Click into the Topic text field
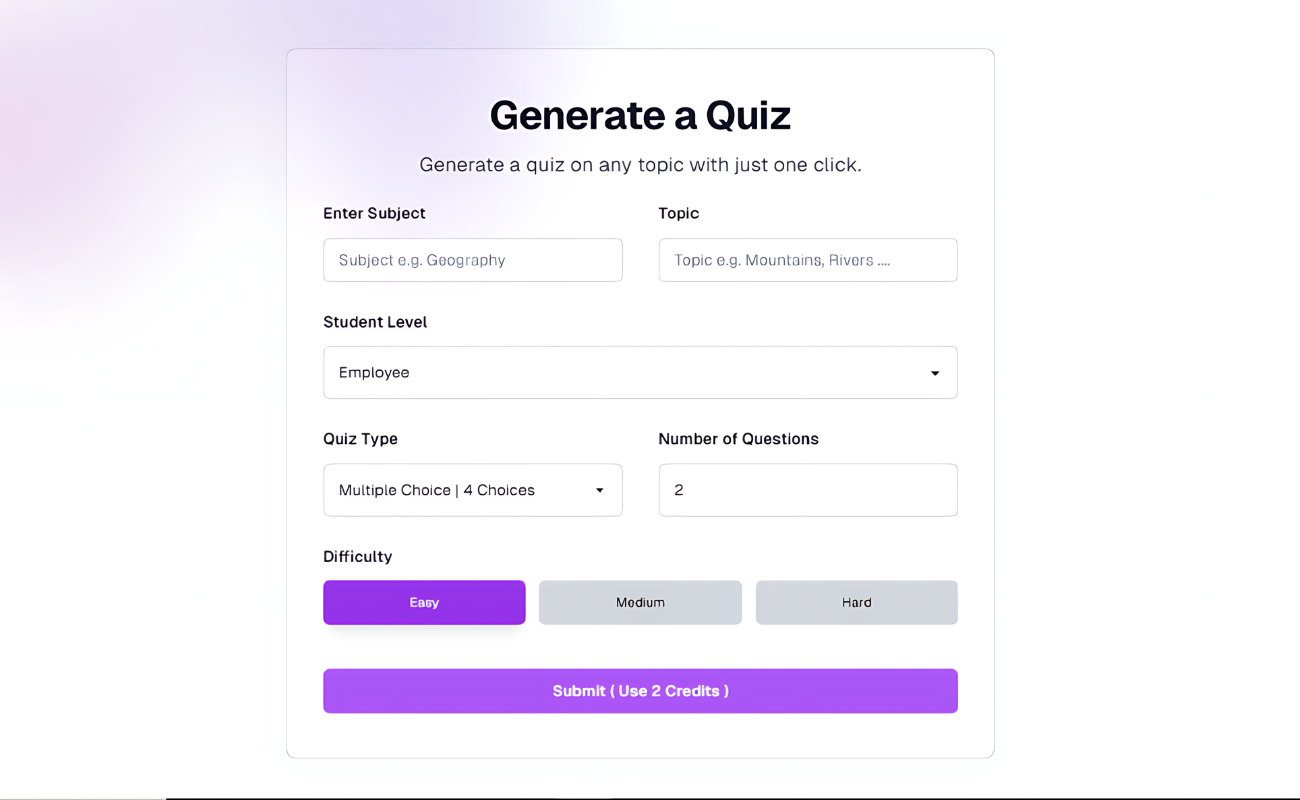The height and width of the screenshot is (800, 1300). click(807, 260)
